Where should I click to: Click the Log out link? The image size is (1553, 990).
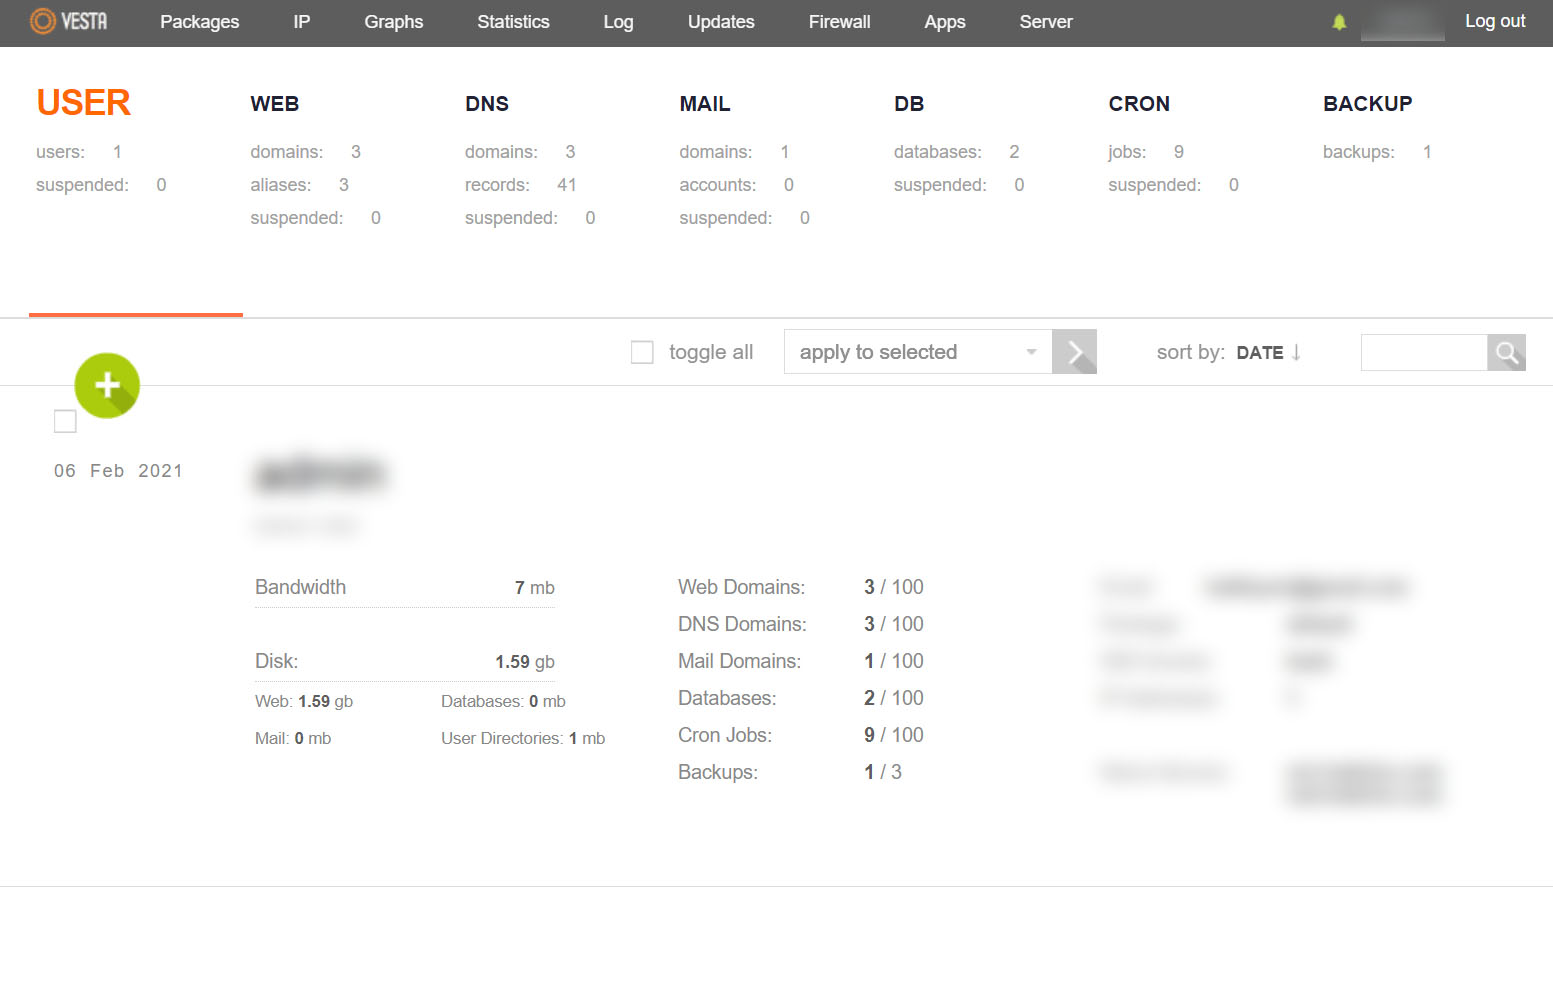[x=1494, y=21]
